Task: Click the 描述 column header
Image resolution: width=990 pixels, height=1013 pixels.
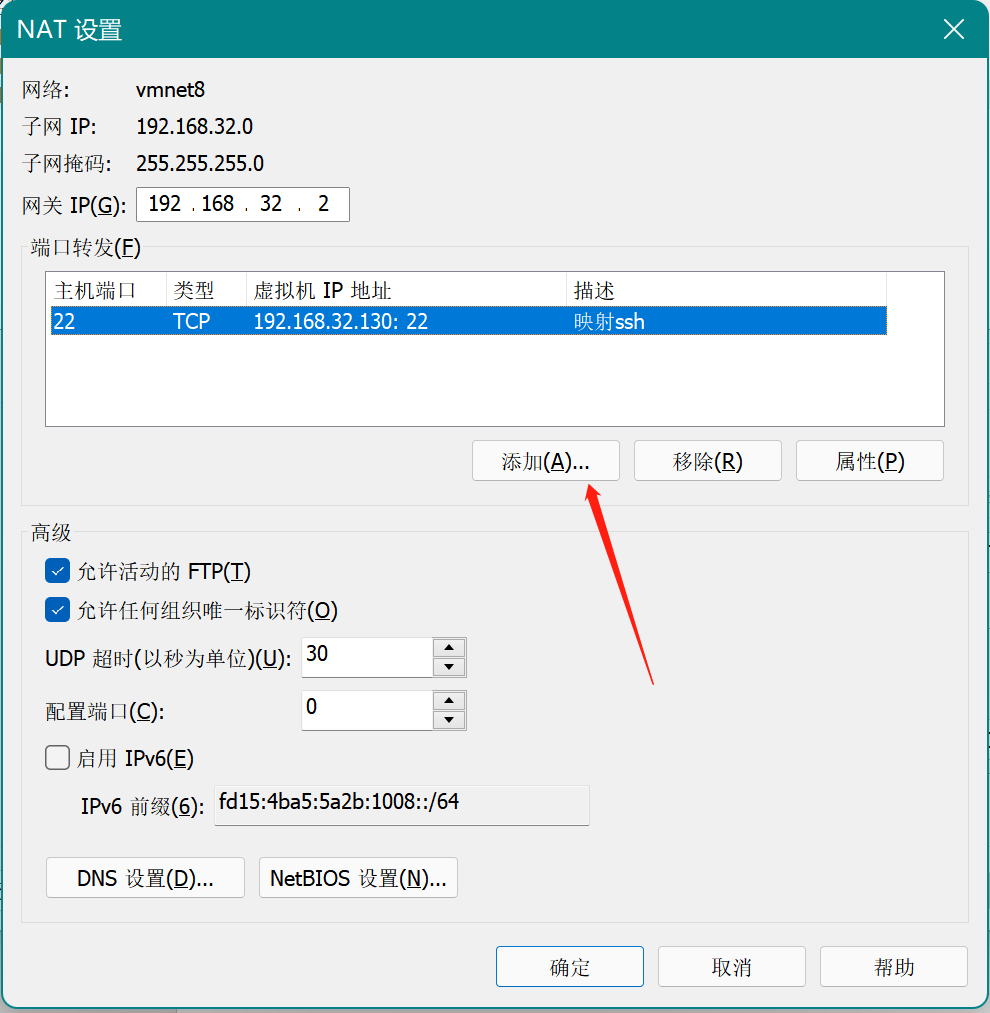Action: tap(726, 290)
